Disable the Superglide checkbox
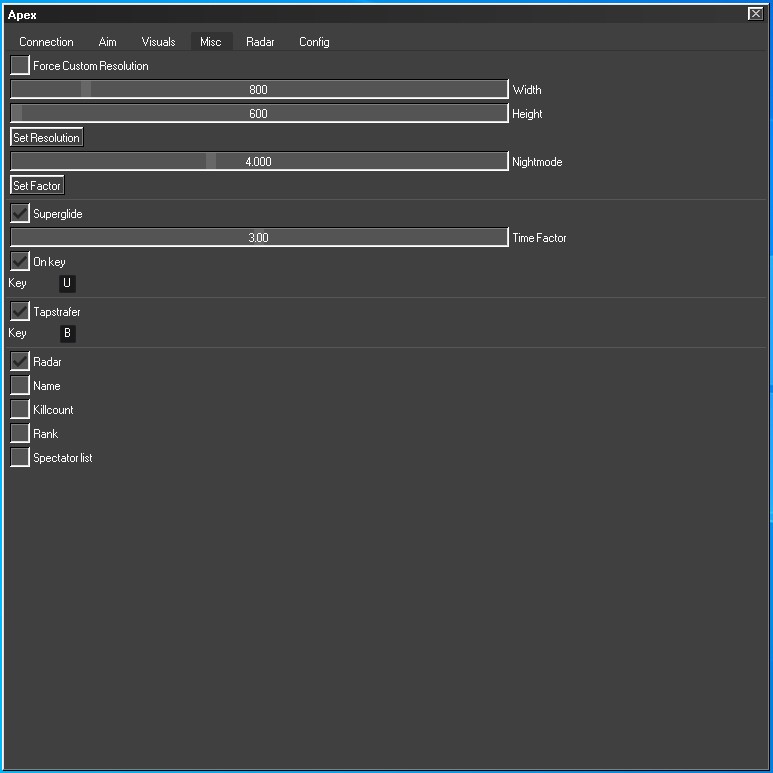Viewport: 773px width, 773px height. (20, 213)
